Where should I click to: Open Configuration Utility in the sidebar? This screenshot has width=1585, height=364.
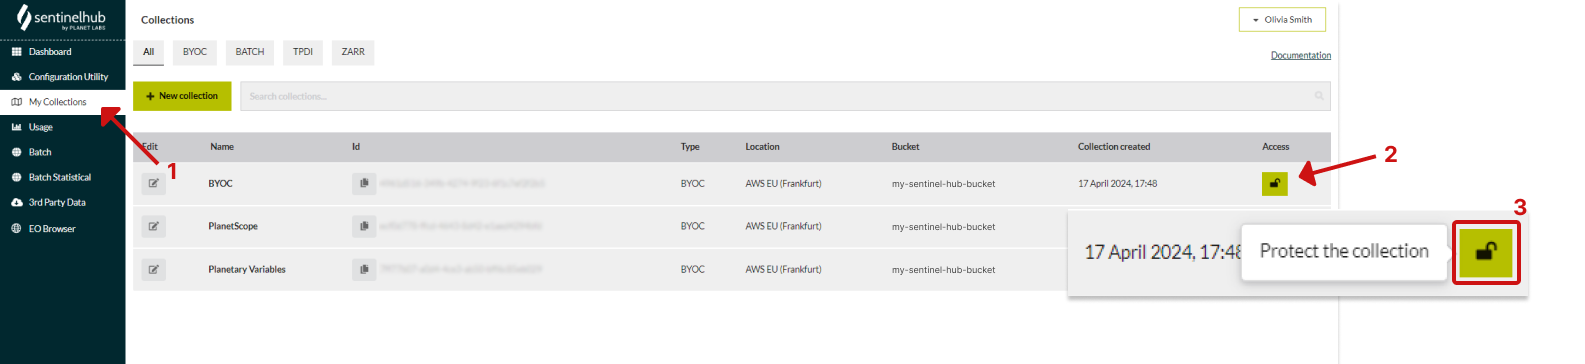pos(62,77)
